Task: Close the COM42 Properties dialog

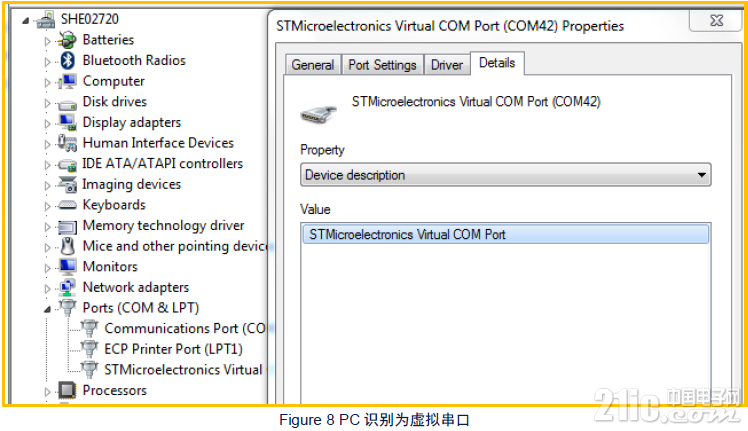Action: coord(716,20)
